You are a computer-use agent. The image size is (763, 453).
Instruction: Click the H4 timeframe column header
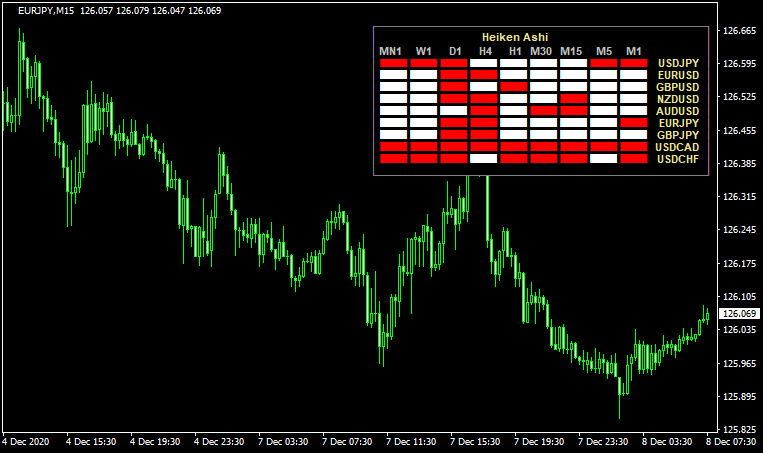(x=485, y=51)
